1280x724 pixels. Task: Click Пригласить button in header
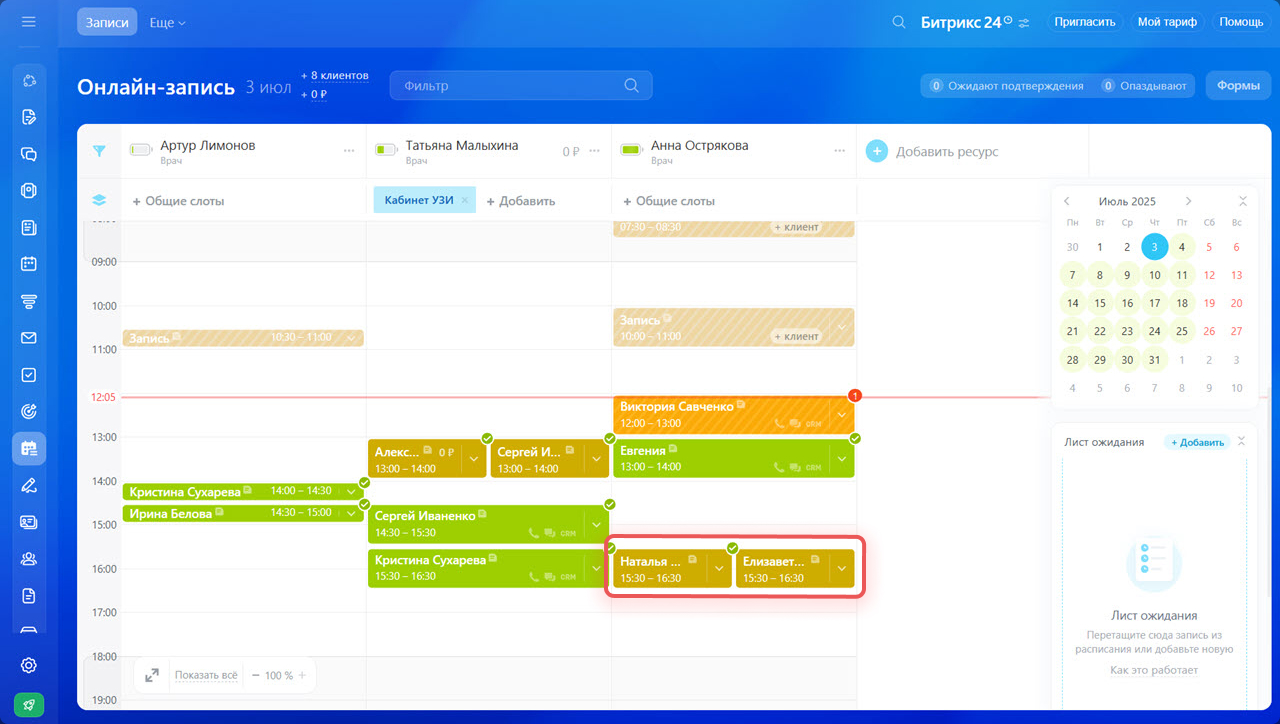point(1085,22)
